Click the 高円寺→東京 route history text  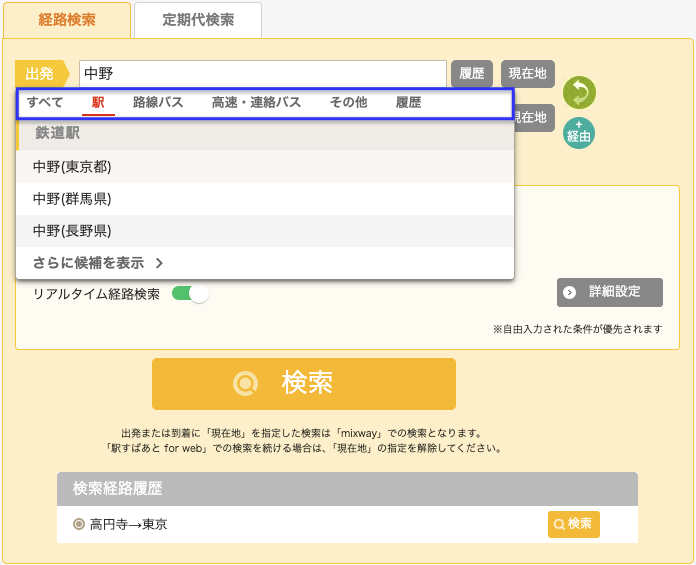tap(129, 524)
